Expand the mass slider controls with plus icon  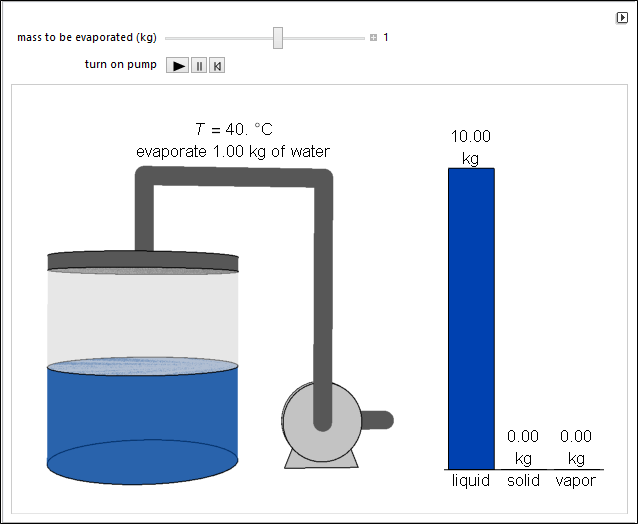[x=373, y=38]
